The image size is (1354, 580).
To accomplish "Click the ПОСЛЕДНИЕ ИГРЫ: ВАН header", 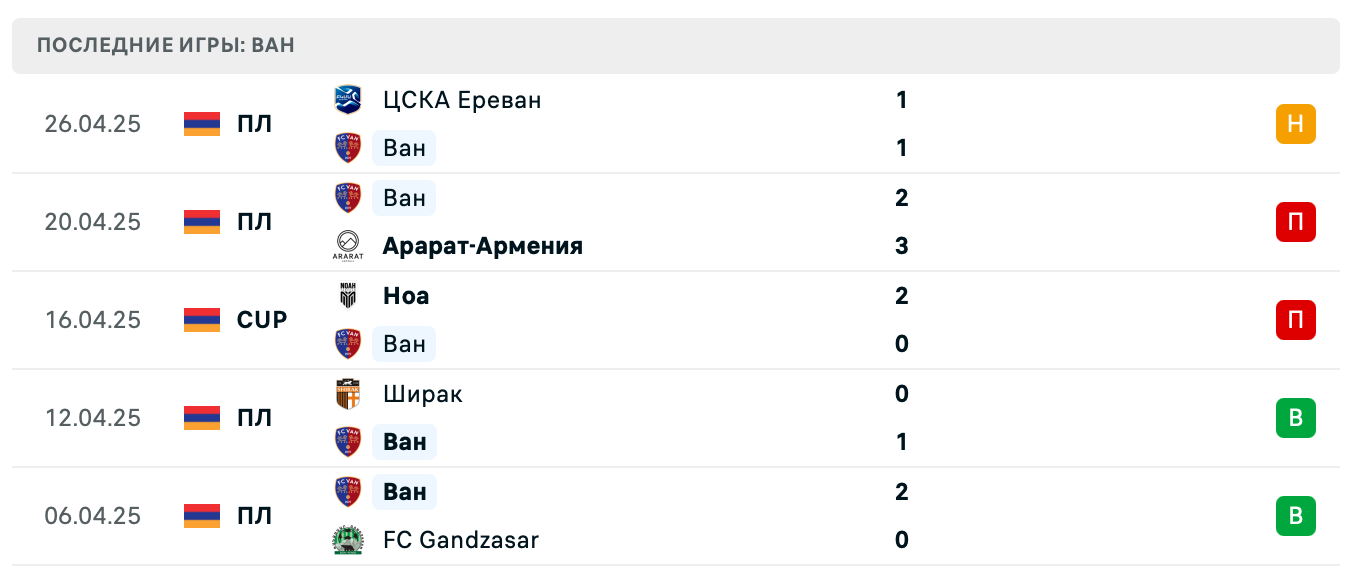I will pos(166,45).
